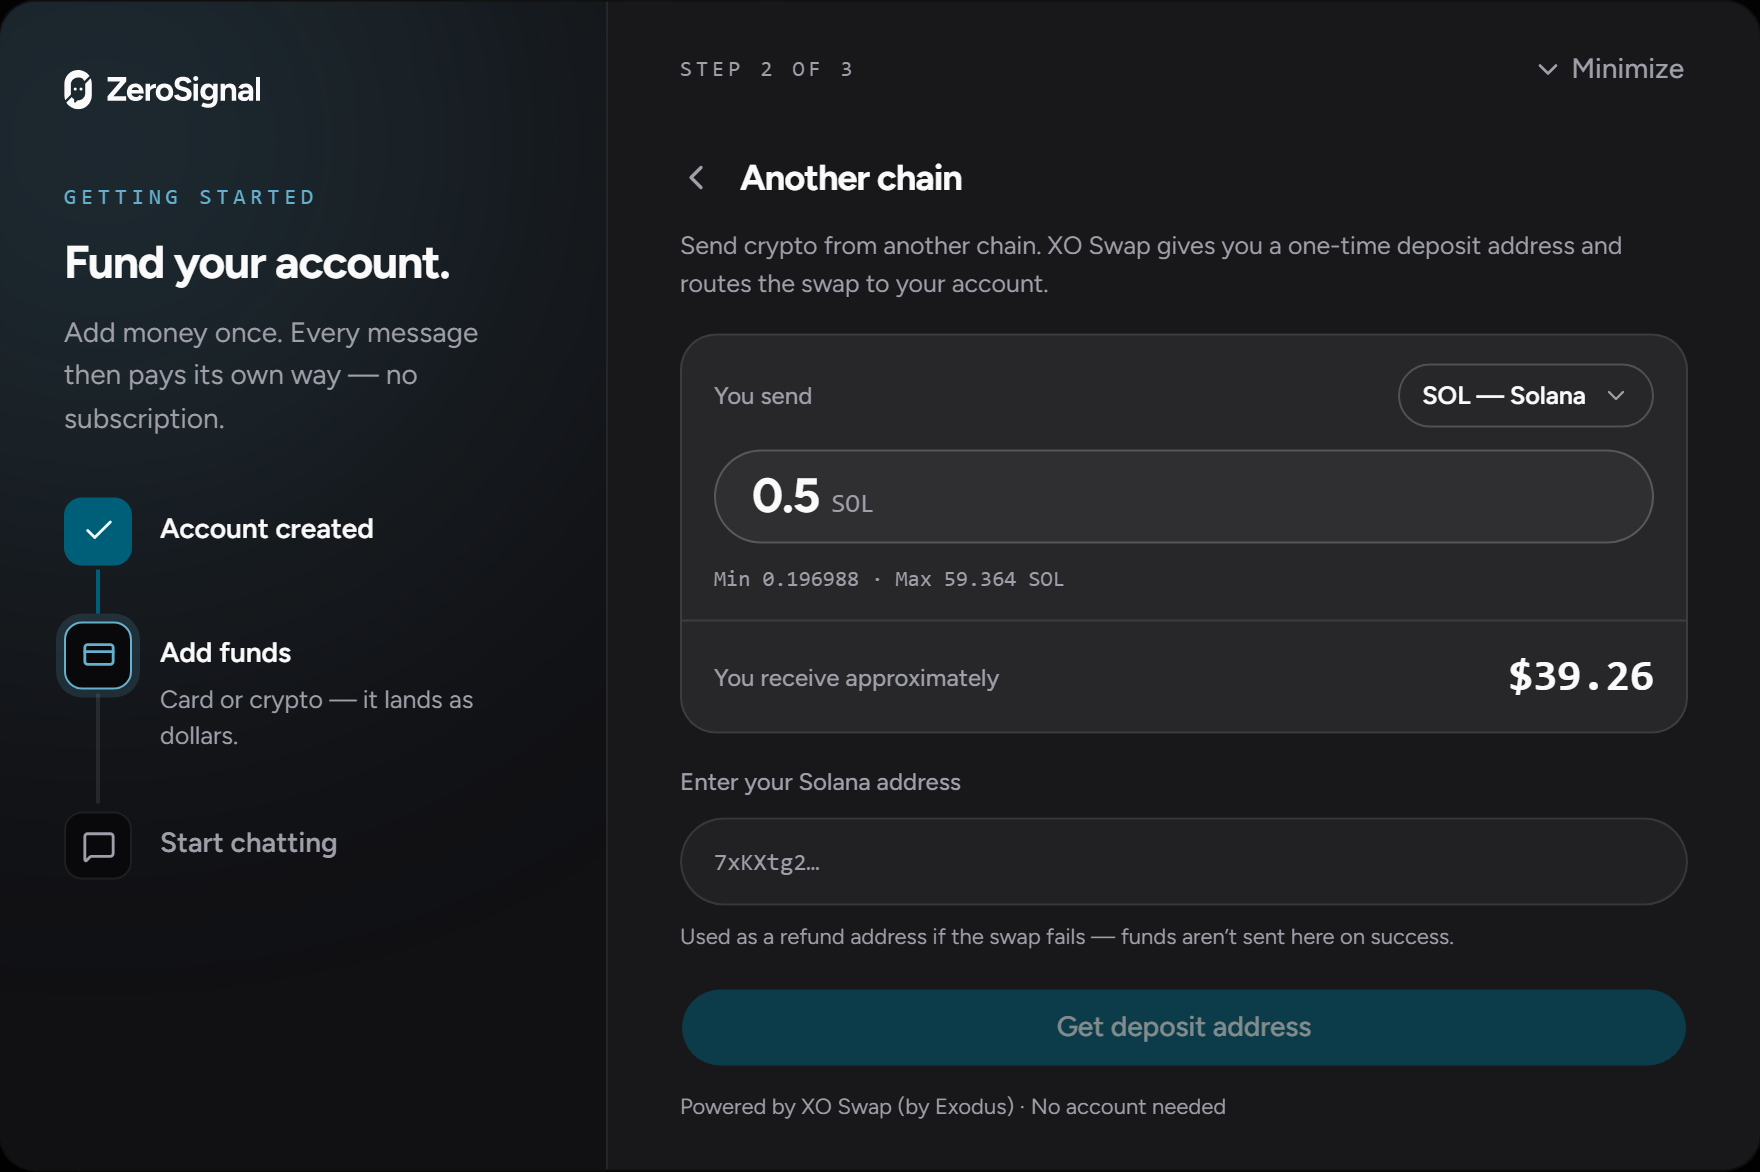
Task: Click the Start chatting speech bubble icon
Action: click(x=98, y=846)
